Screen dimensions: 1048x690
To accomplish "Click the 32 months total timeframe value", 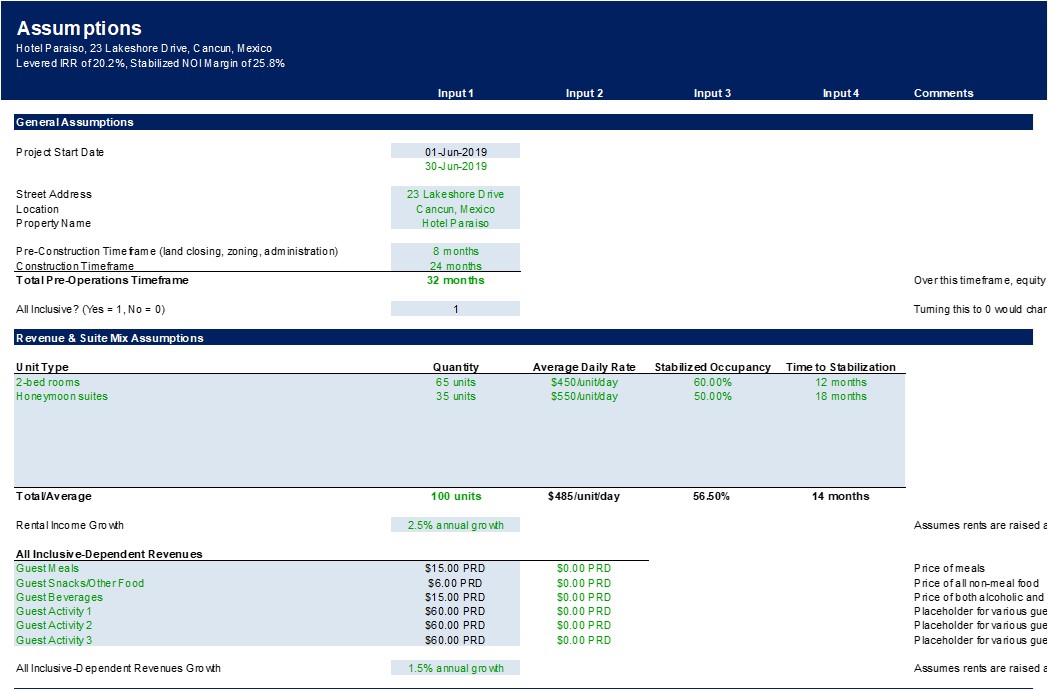I will [x=455, y=280].
